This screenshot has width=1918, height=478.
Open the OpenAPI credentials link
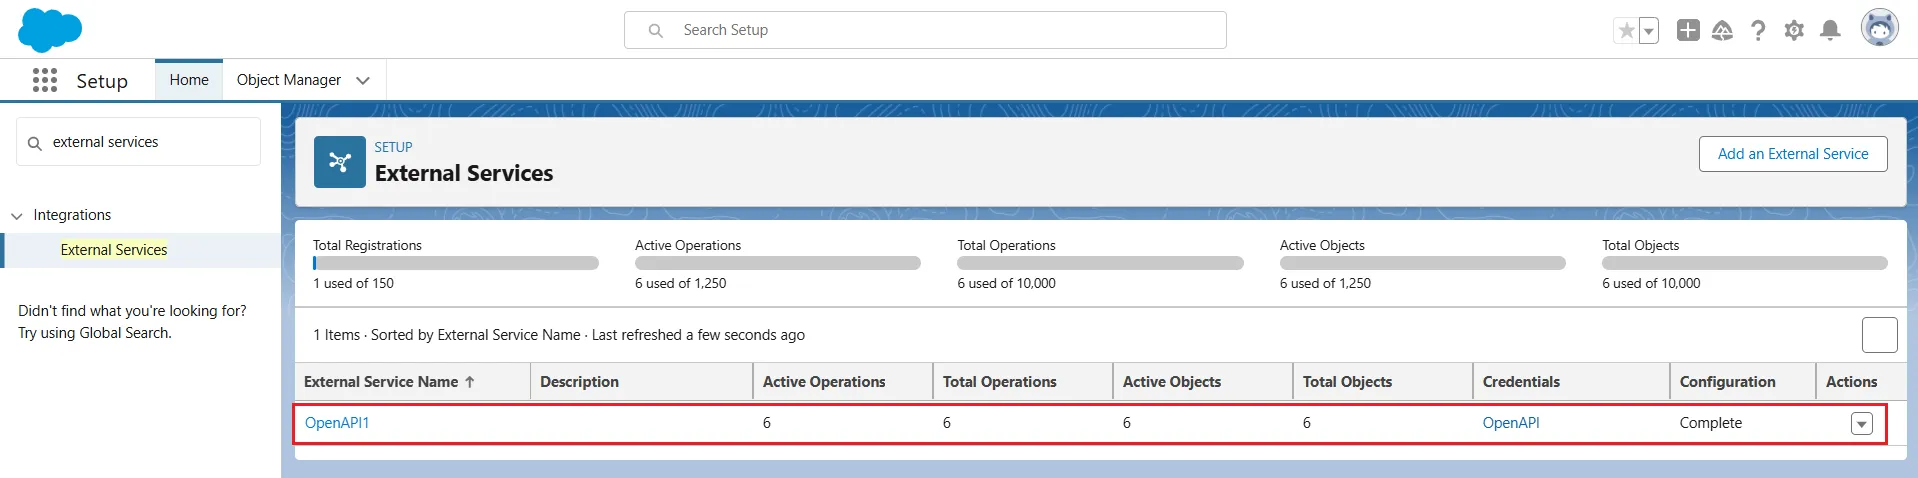(x=1510, y=423)
